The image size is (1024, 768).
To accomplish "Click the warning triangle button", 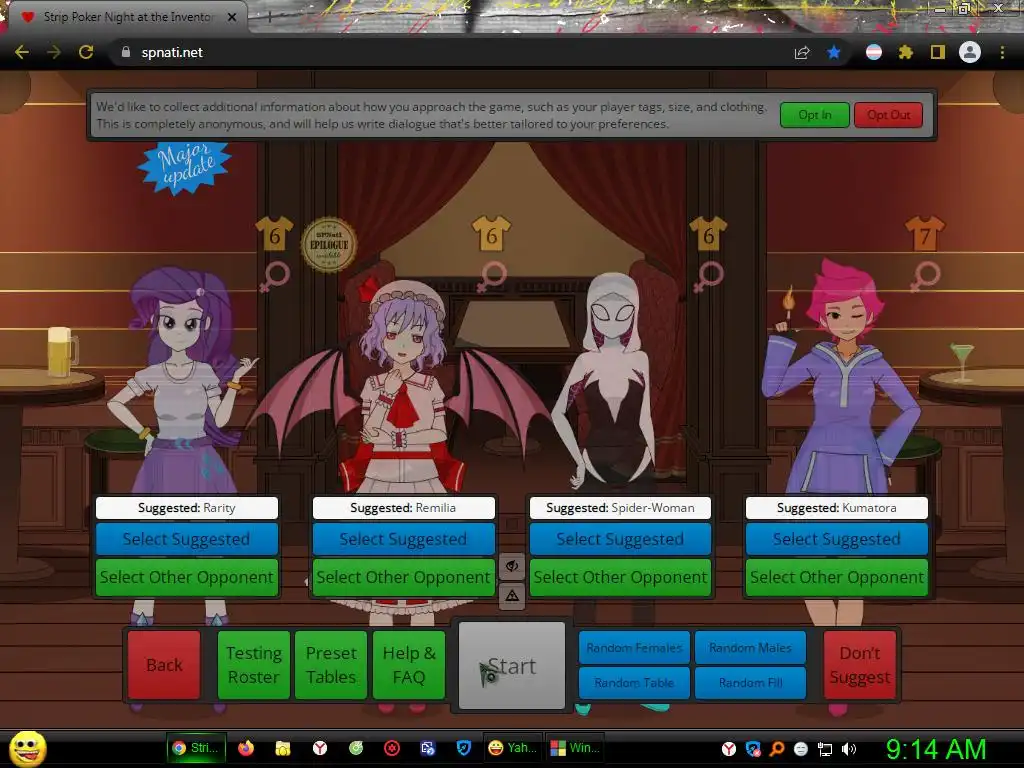I will [512, 596].
